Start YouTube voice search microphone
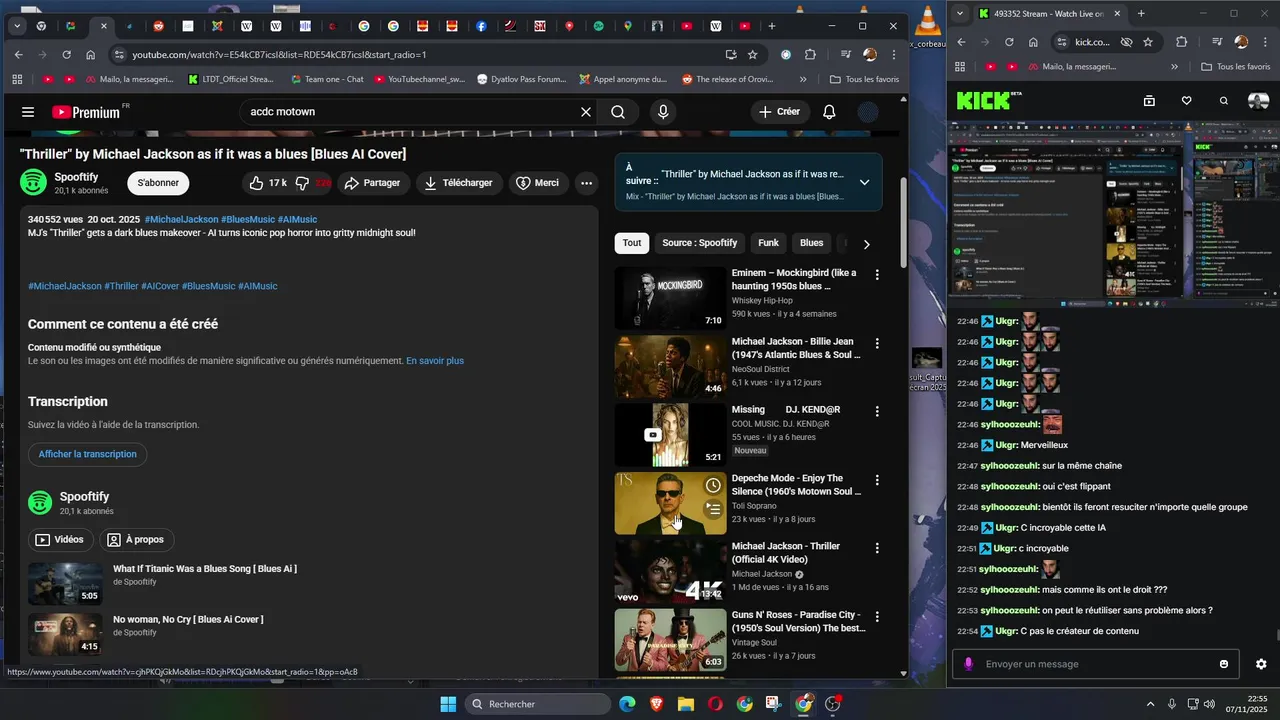The image size is (1280, 720). click(662, 112)
